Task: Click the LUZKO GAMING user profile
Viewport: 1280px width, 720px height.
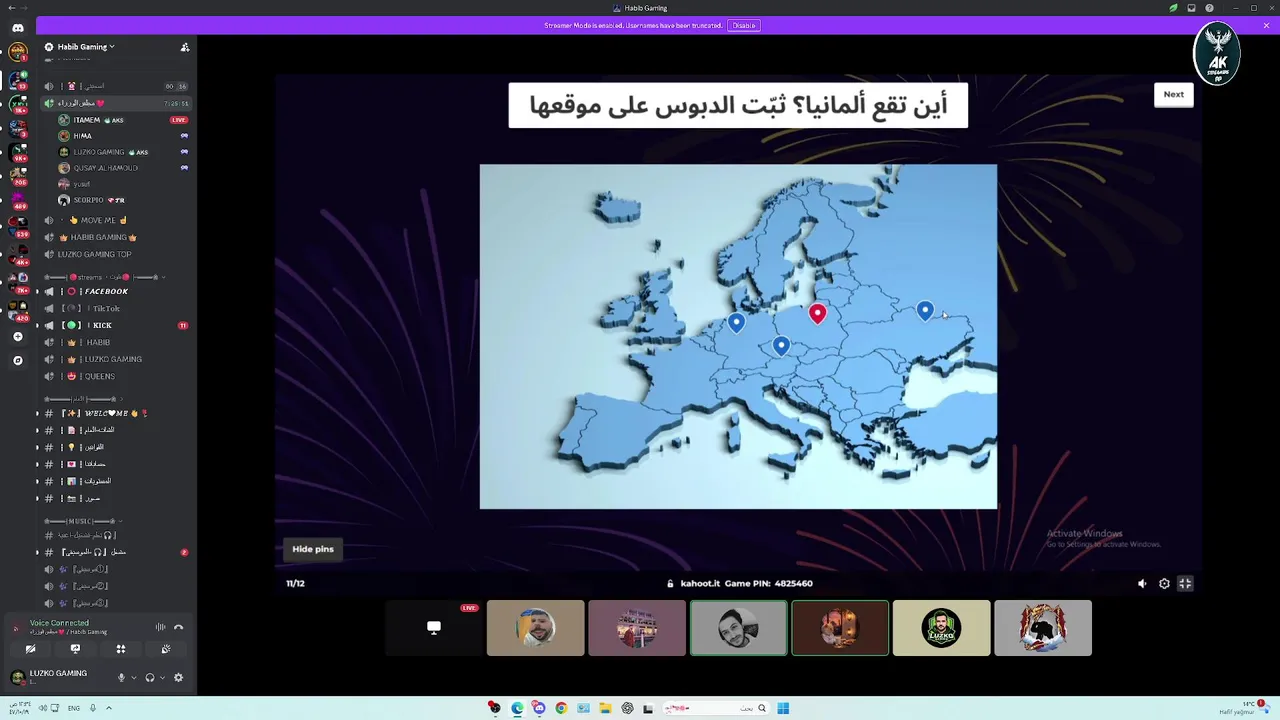Action: pos(50,677)
